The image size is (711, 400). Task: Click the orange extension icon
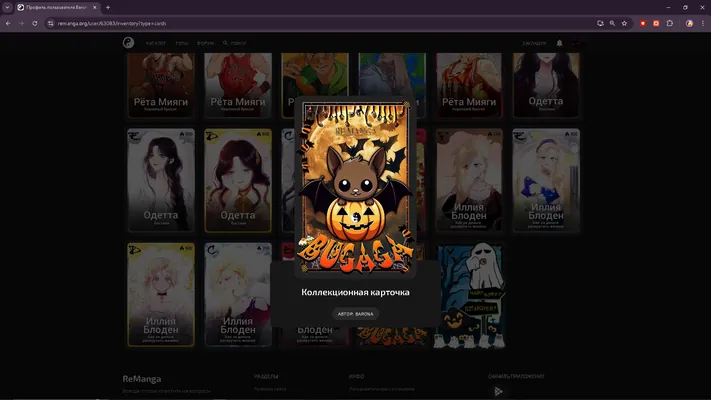point(656,23)
